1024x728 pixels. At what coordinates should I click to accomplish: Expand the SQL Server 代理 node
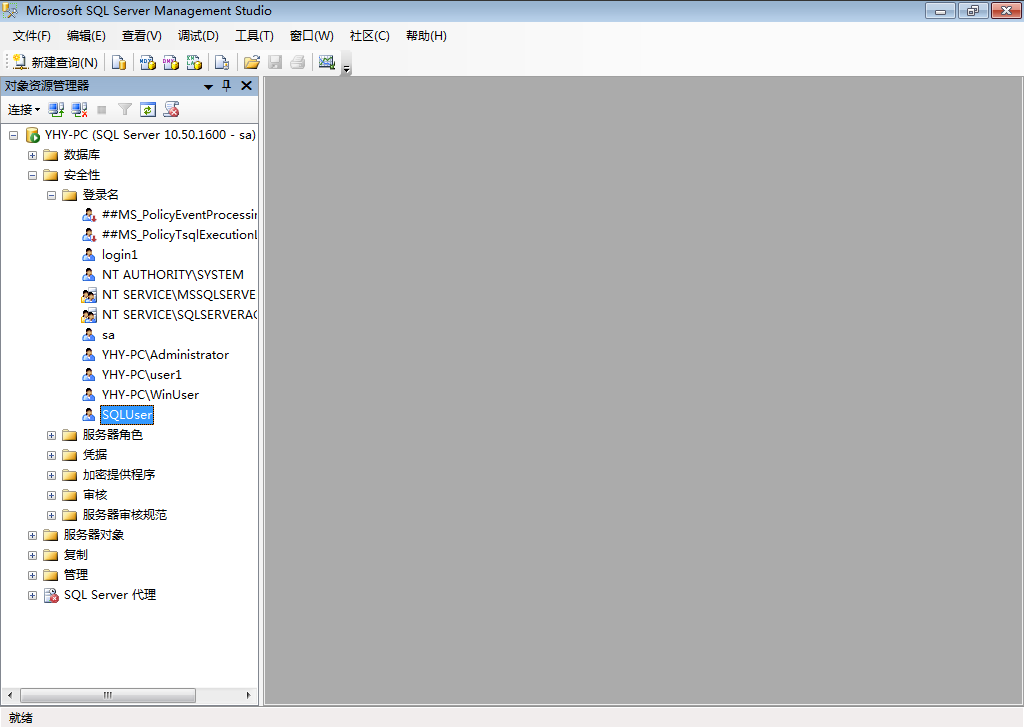32,595
